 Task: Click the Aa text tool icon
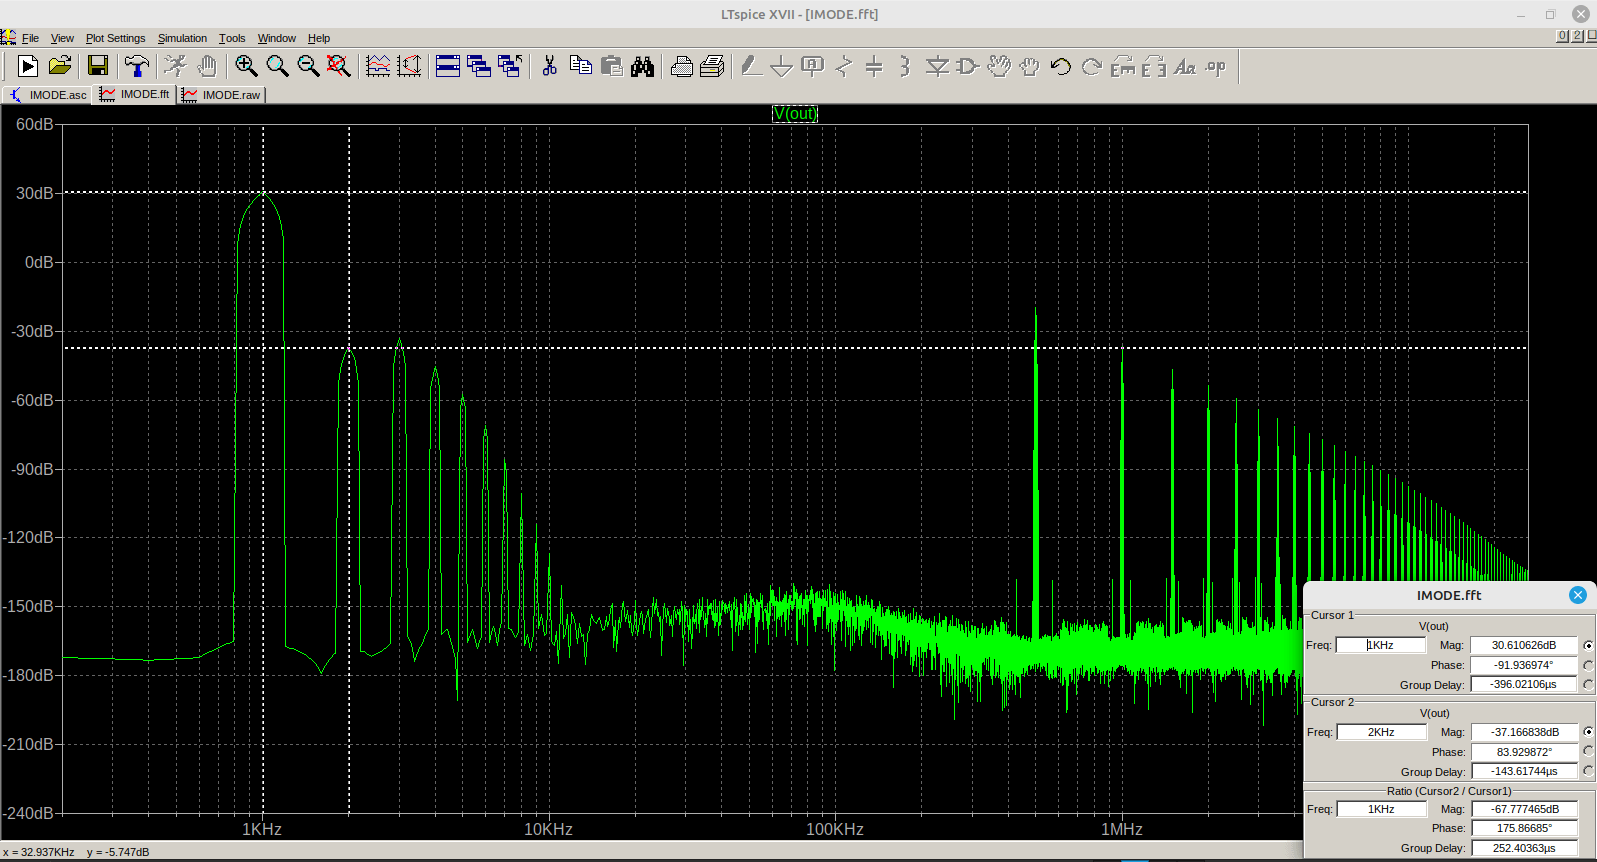(1185, 66)
